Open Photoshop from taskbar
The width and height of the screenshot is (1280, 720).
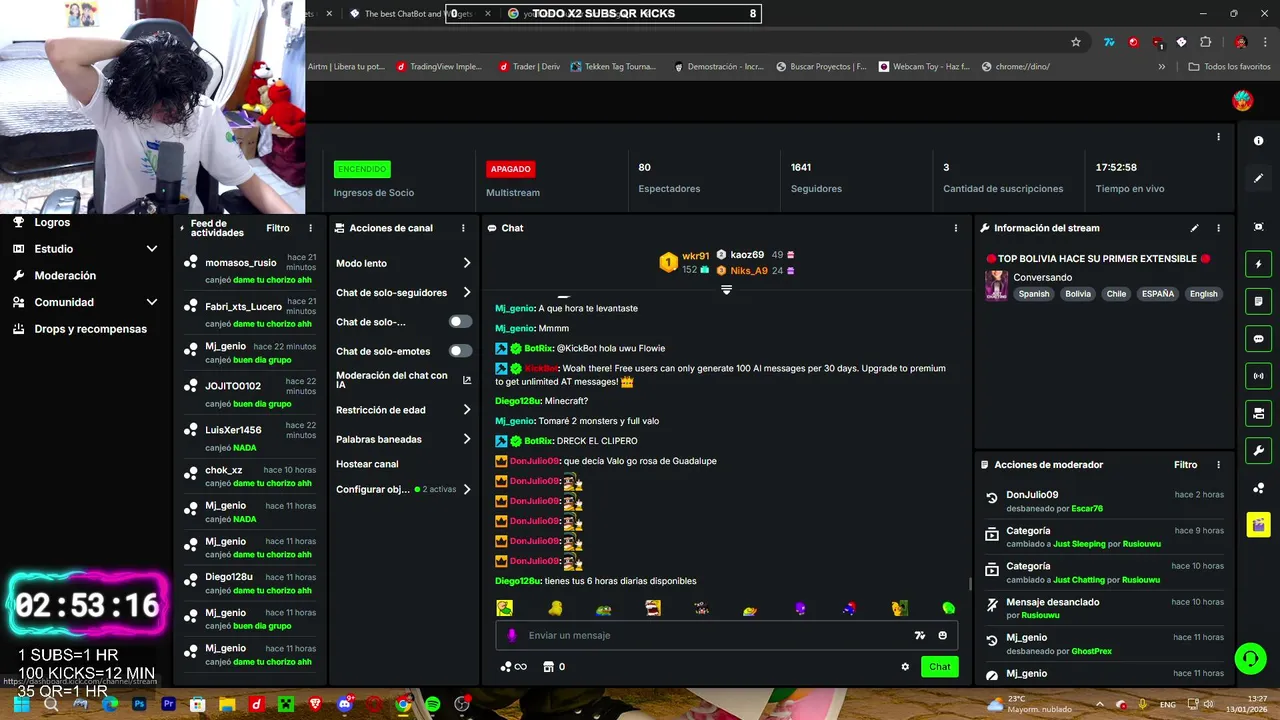(139, 704)
